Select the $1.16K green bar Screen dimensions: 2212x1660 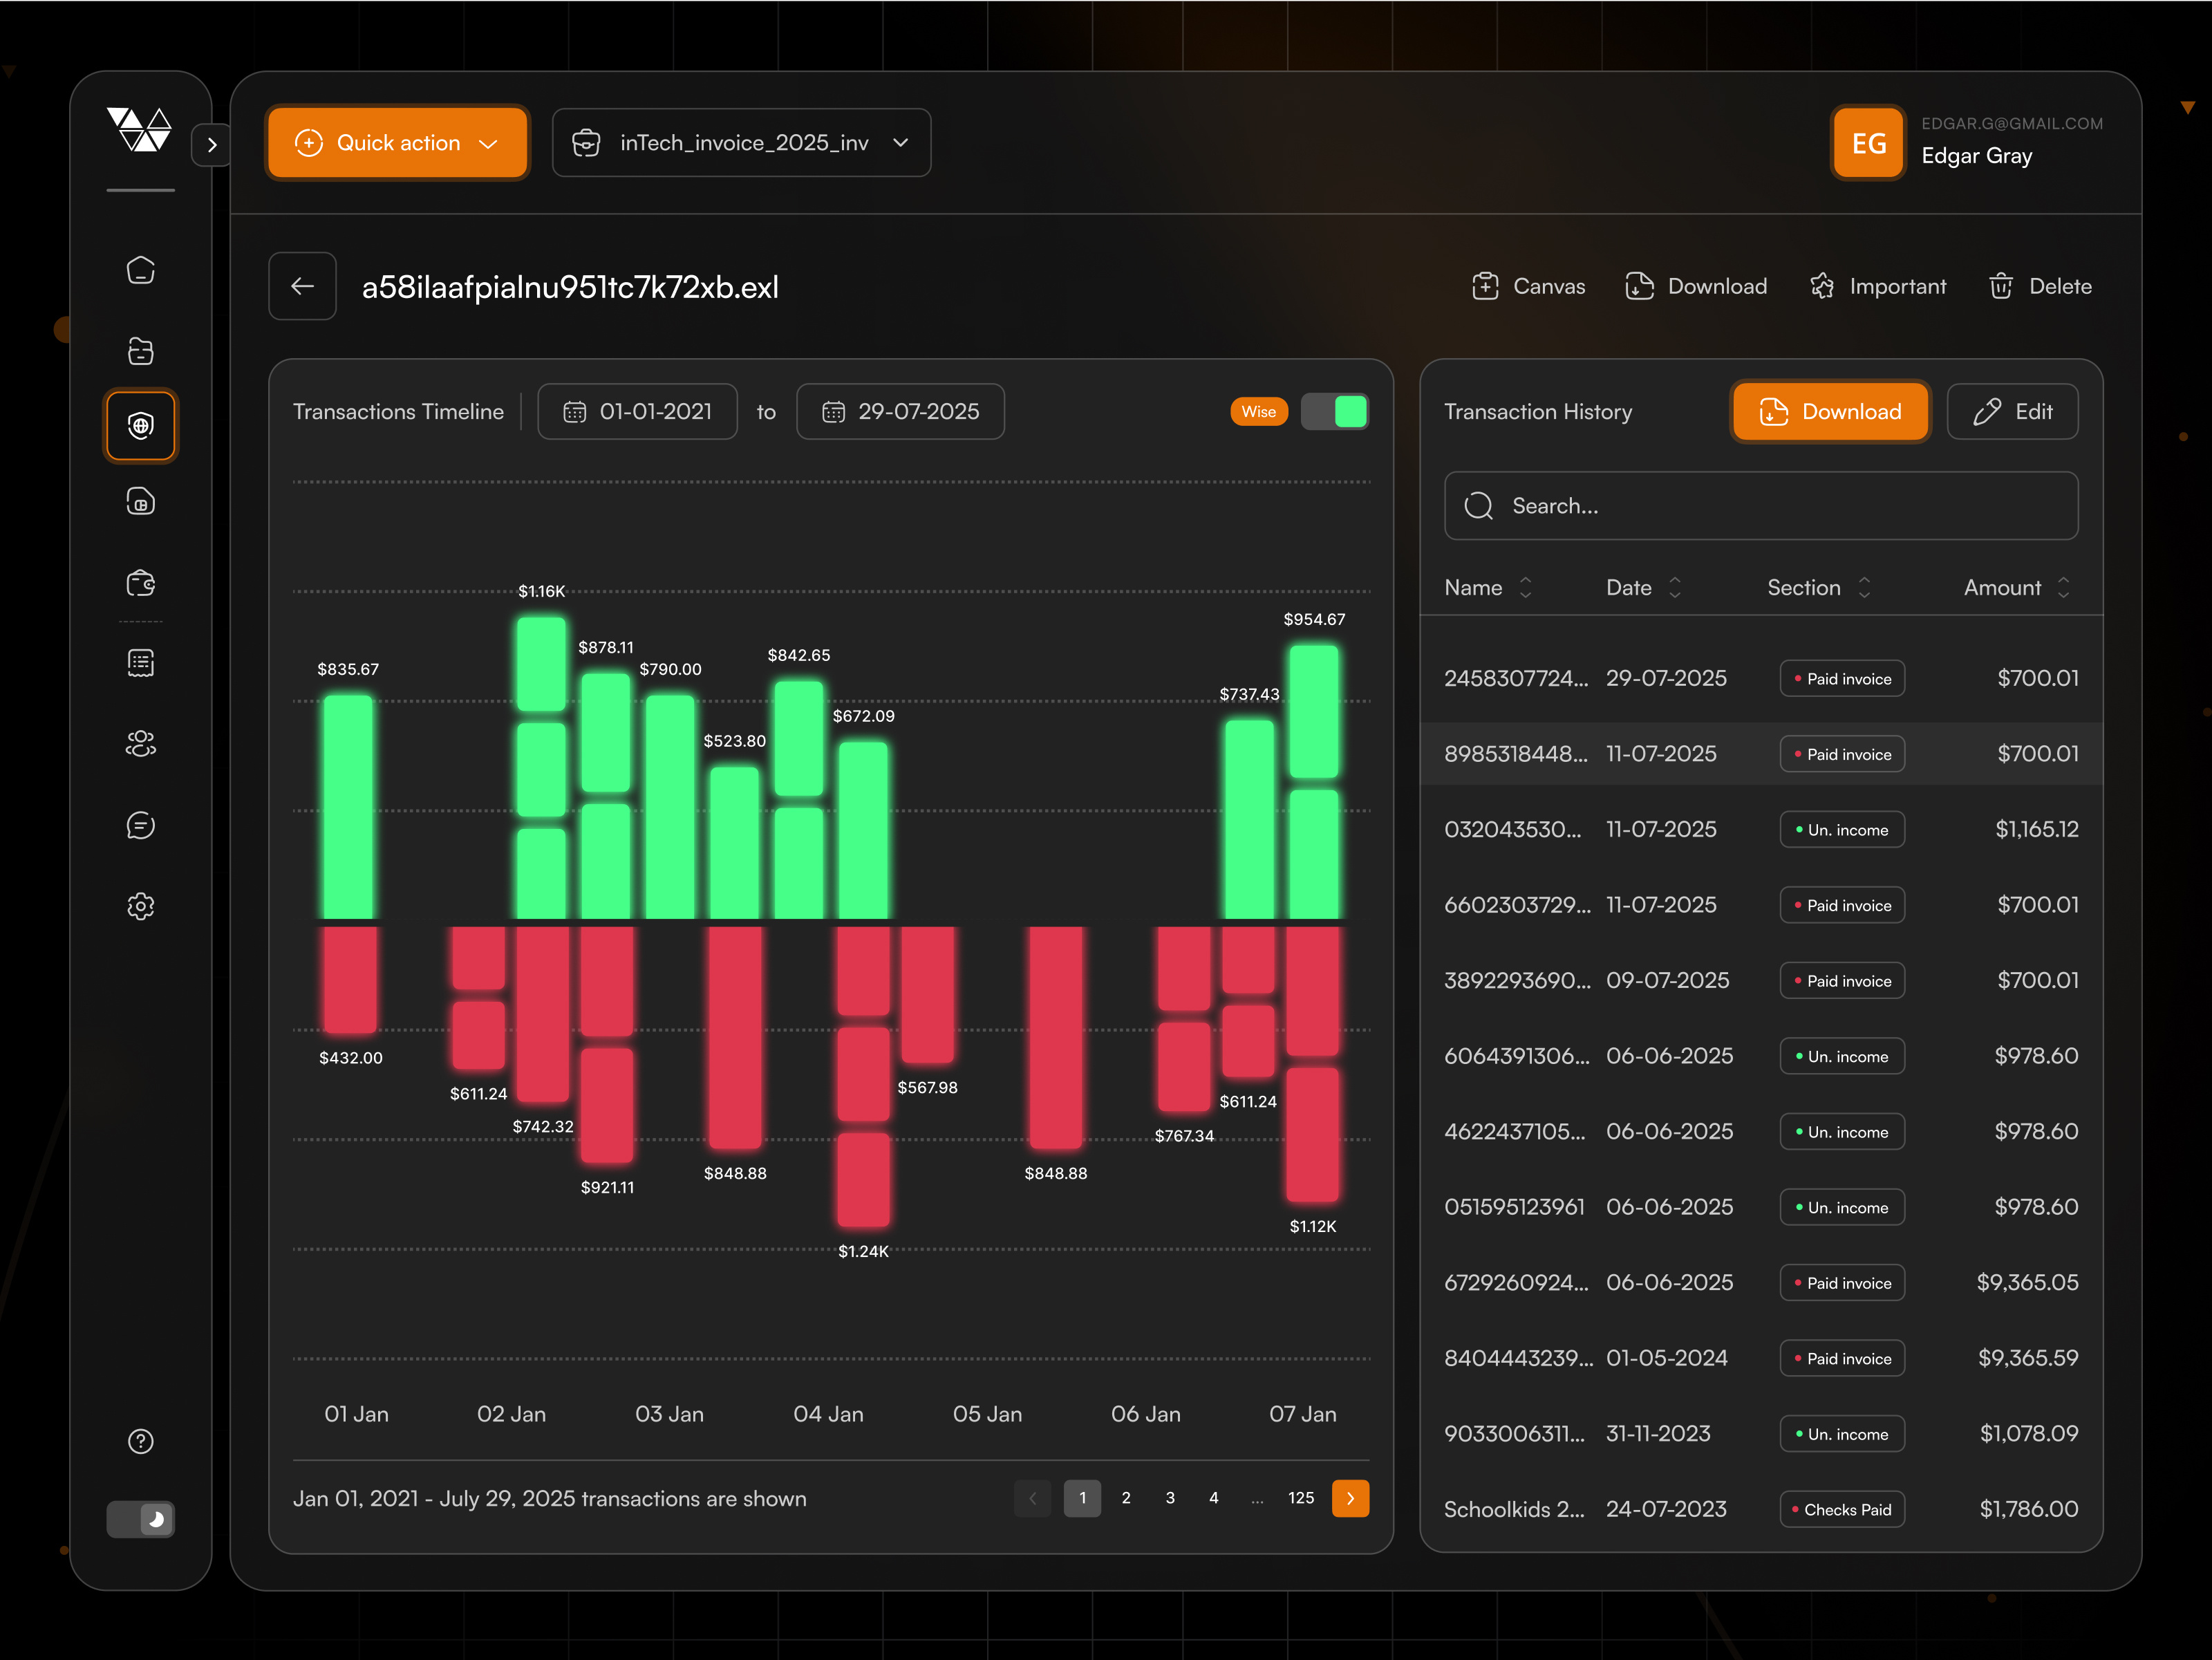[542, 768]
